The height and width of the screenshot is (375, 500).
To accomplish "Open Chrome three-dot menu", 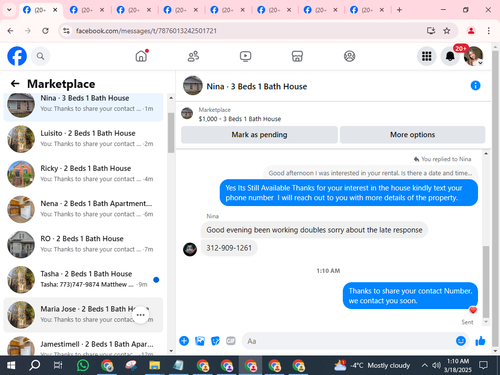I will point(489,31).
